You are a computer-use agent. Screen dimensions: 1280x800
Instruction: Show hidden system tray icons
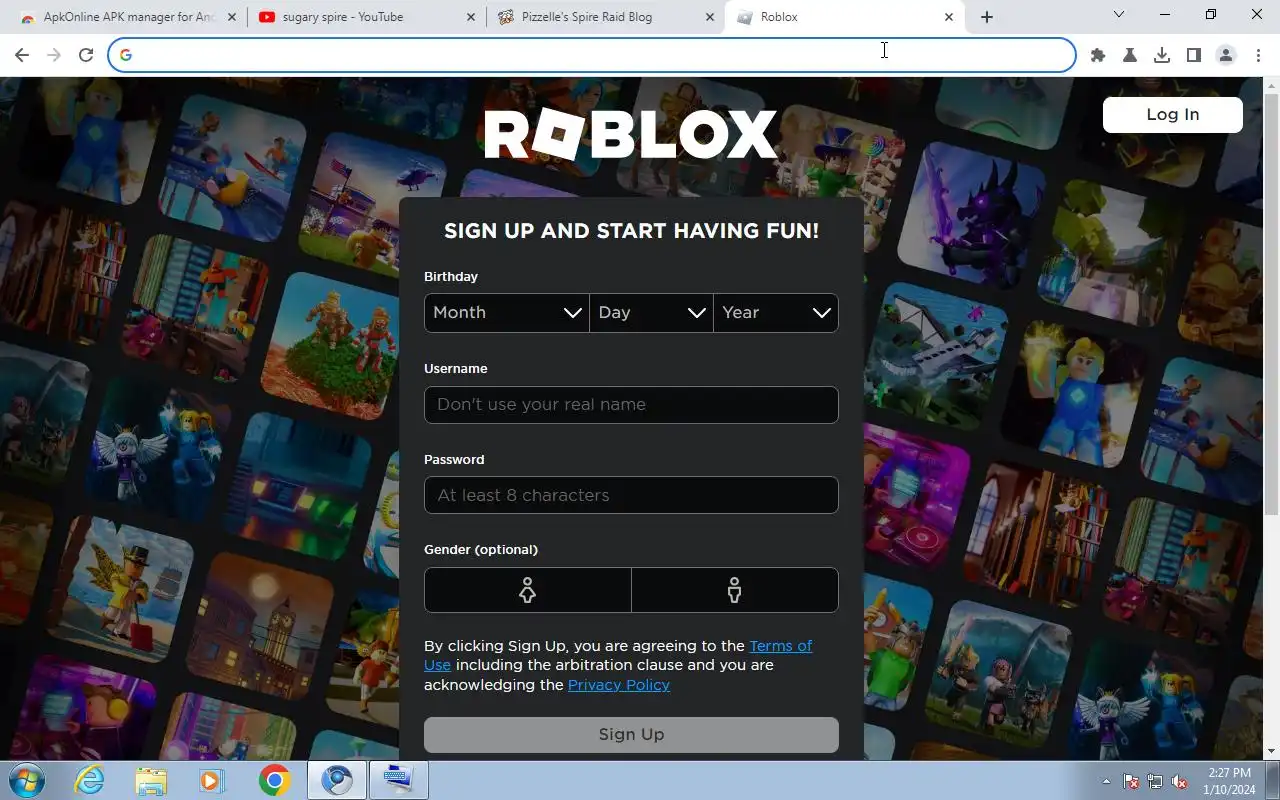click(1106, 781)
